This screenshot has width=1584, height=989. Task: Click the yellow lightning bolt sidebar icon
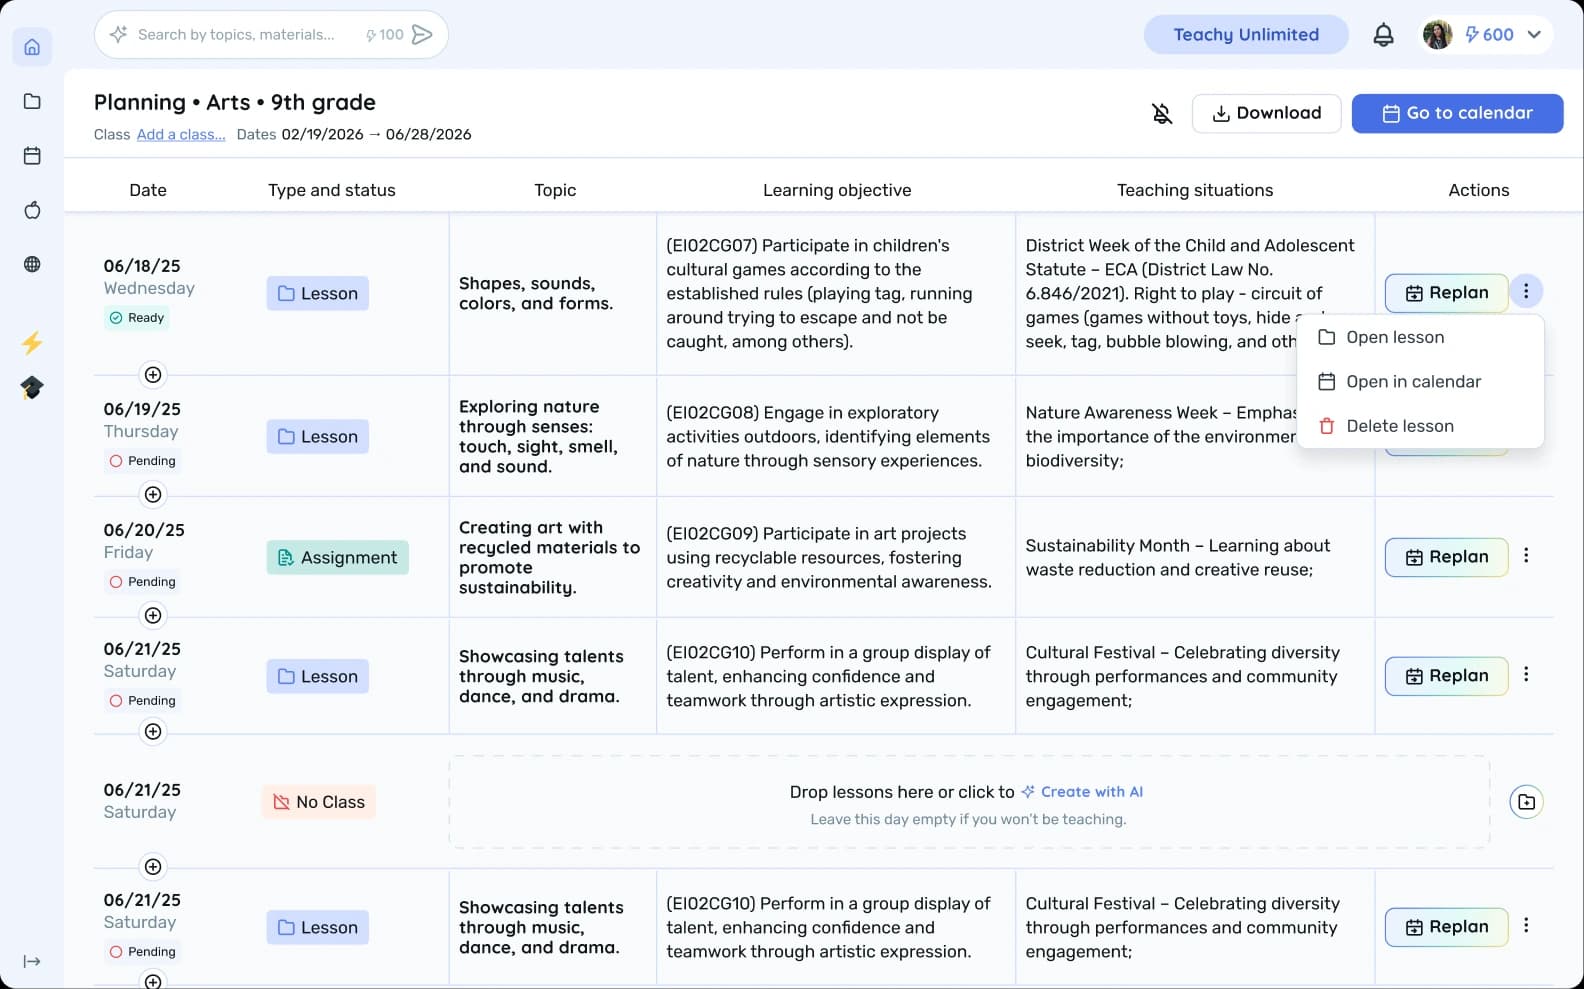(x=32, y=343)
